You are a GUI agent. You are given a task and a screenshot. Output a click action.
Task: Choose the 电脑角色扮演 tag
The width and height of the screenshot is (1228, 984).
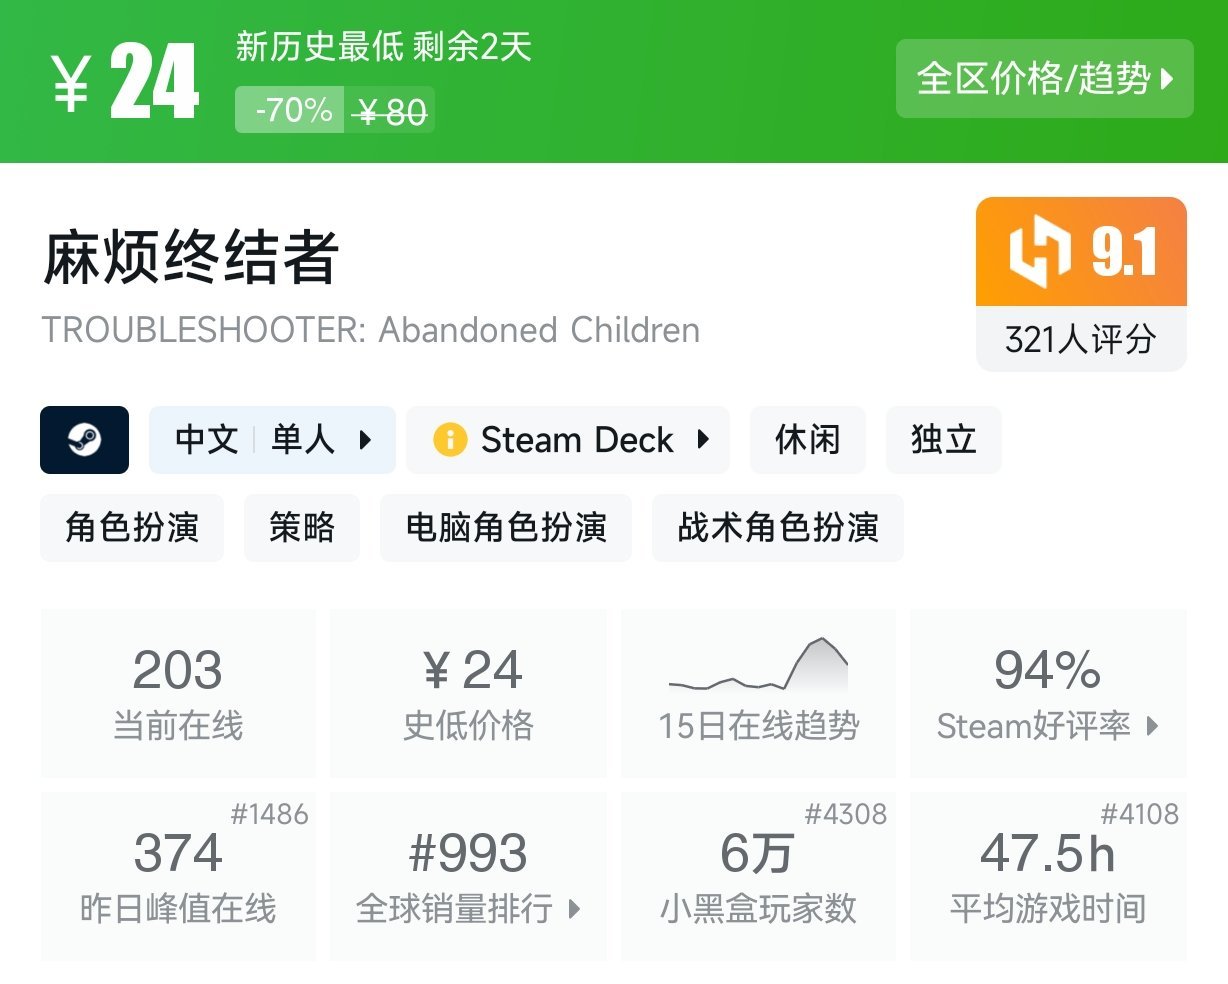point(505,527)
